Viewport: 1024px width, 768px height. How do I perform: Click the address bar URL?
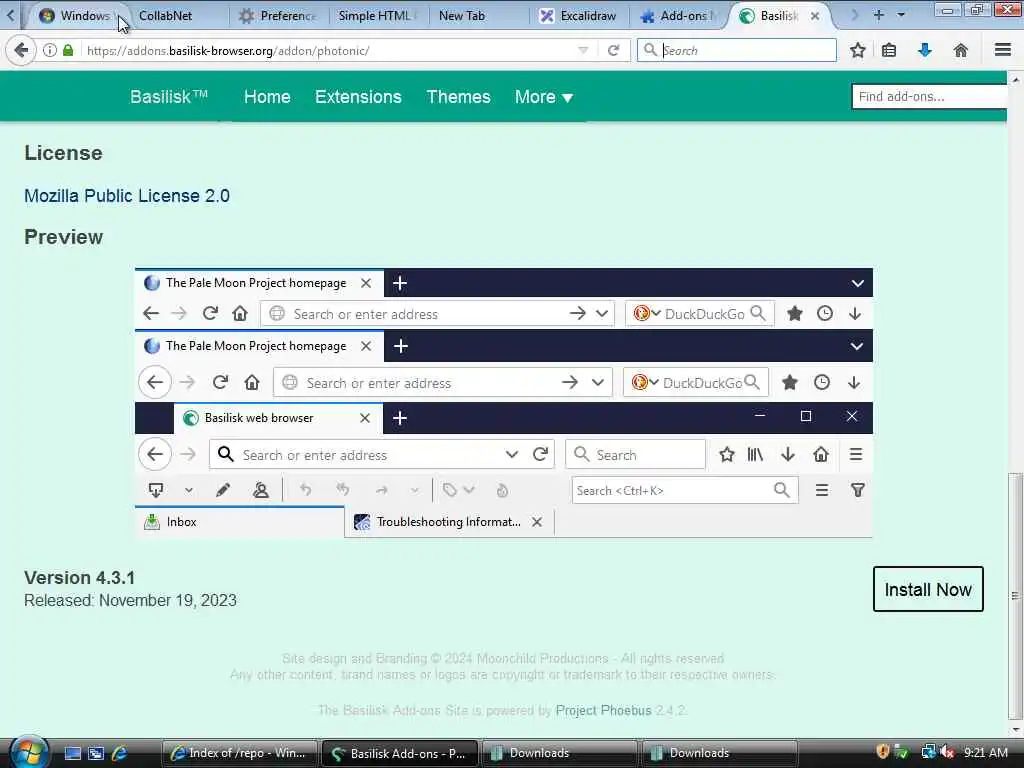pyautogui.click(x=228, y=50)
